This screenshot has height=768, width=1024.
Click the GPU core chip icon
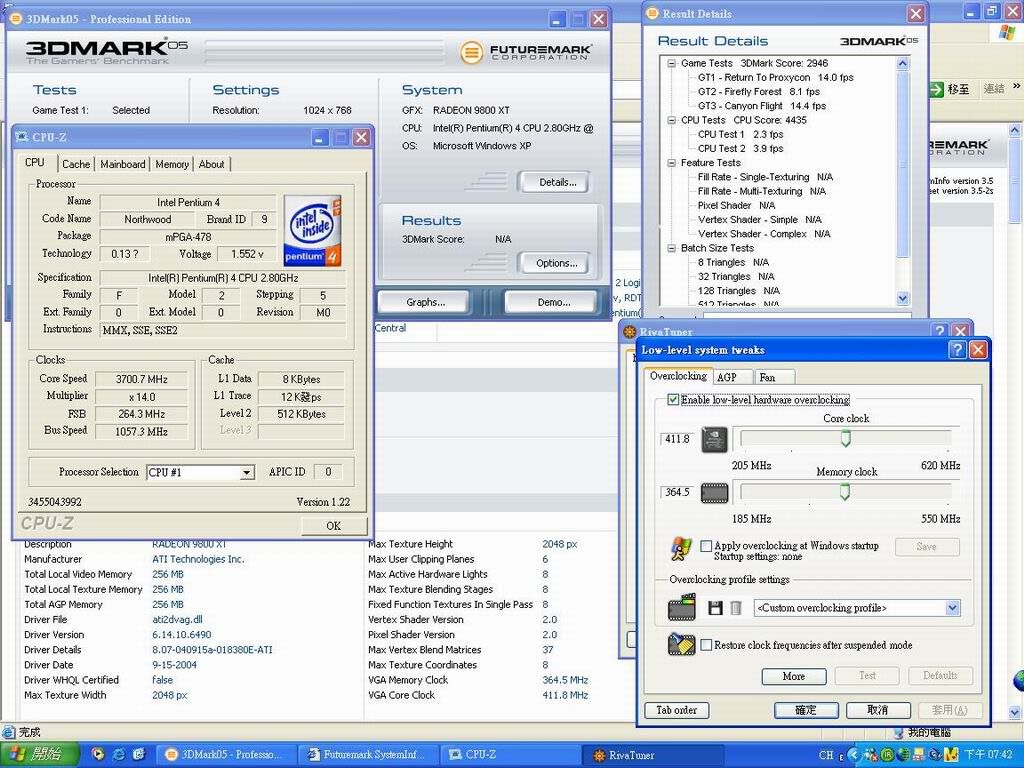[x=714, y=439]
